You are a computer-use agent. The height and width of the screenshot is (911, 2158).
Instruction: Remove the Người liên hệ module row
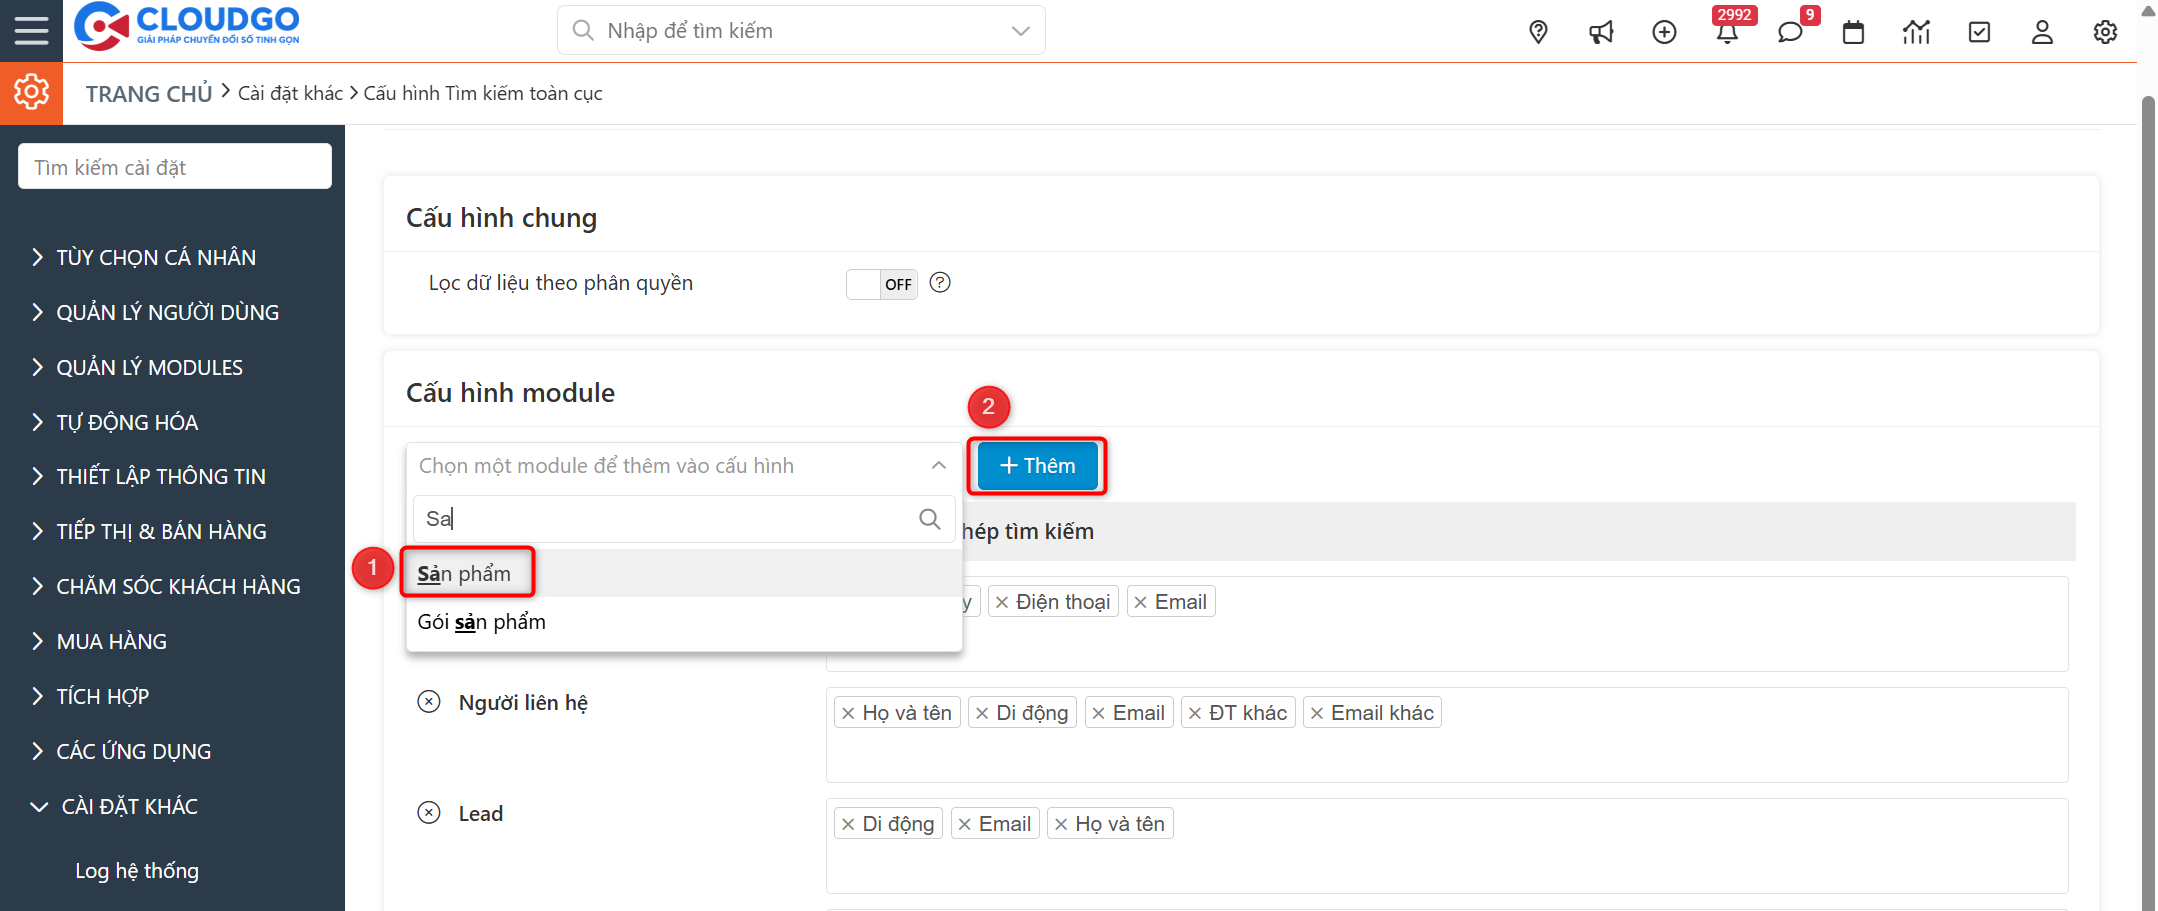pyautogui.click(x=429, y=702)
